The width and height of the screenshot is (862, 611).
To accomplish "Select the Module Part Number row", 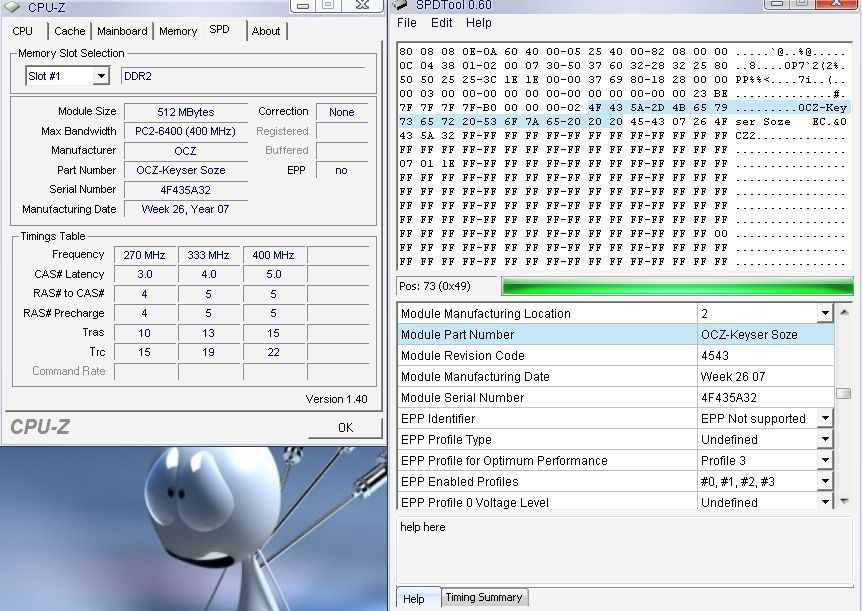I will point(616,334).
